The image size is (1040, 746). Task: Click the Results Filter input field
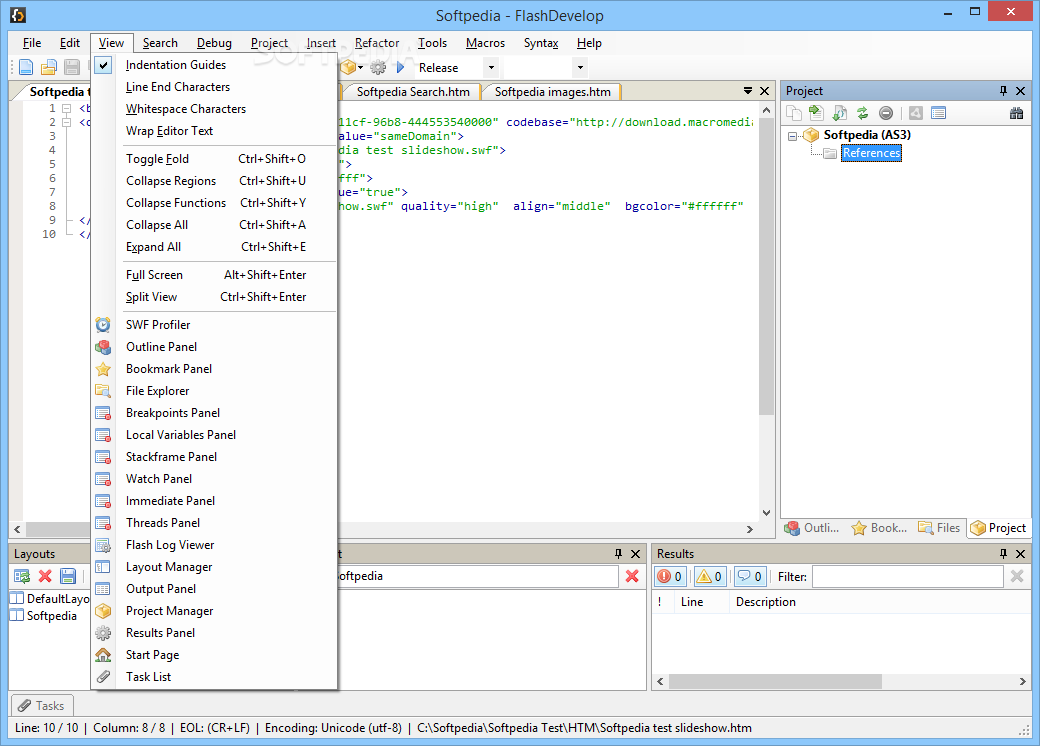coord(907,576)
